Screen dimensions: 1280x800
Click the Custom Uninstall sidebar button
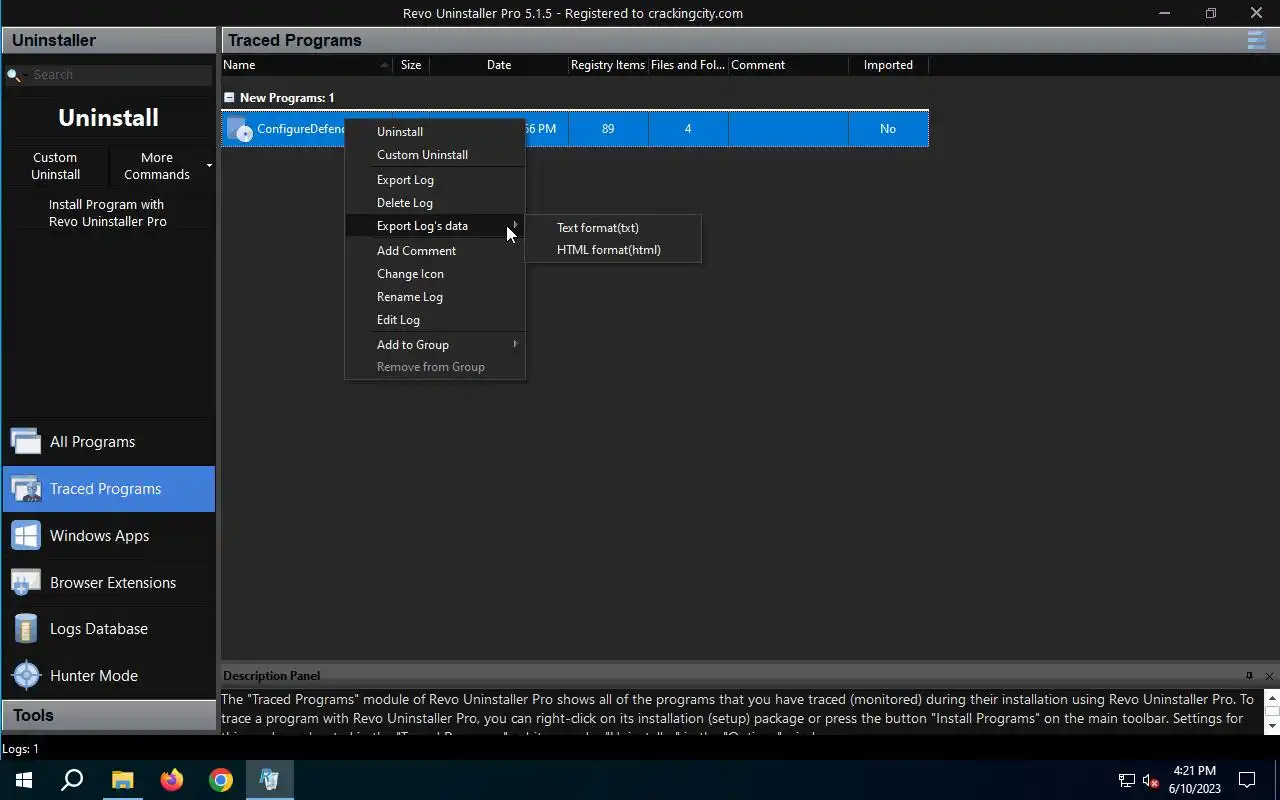pyautogui.click(x=55, y=166)
